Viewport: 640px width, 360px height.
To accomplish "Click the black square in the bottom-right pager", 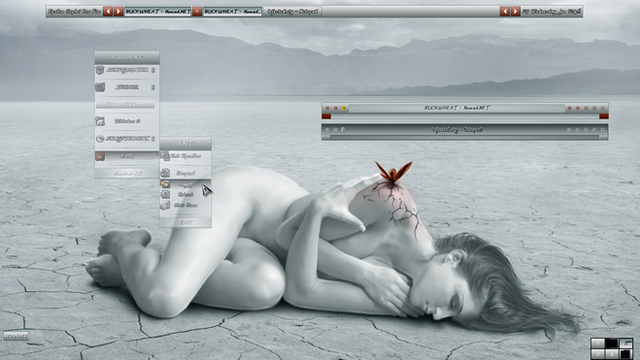I will click(611, 343).
